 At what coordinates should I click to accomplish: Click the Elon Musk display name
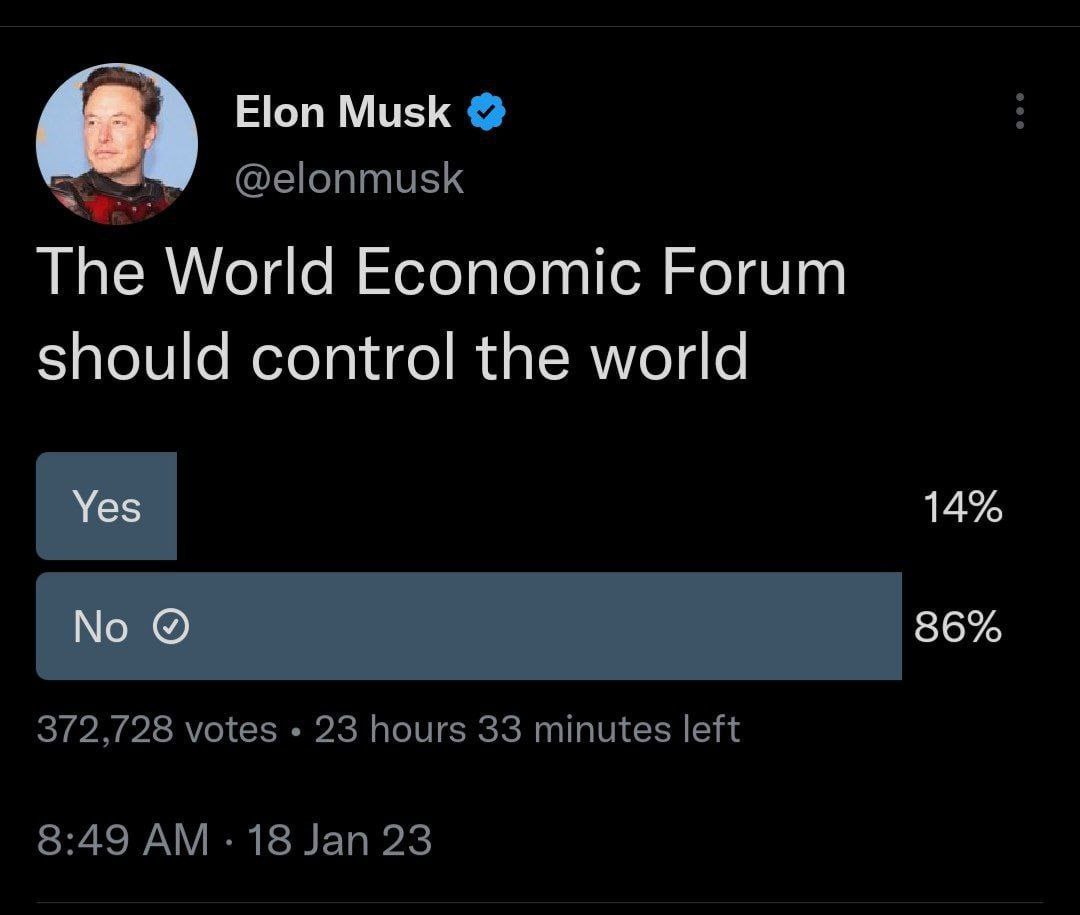342,112
